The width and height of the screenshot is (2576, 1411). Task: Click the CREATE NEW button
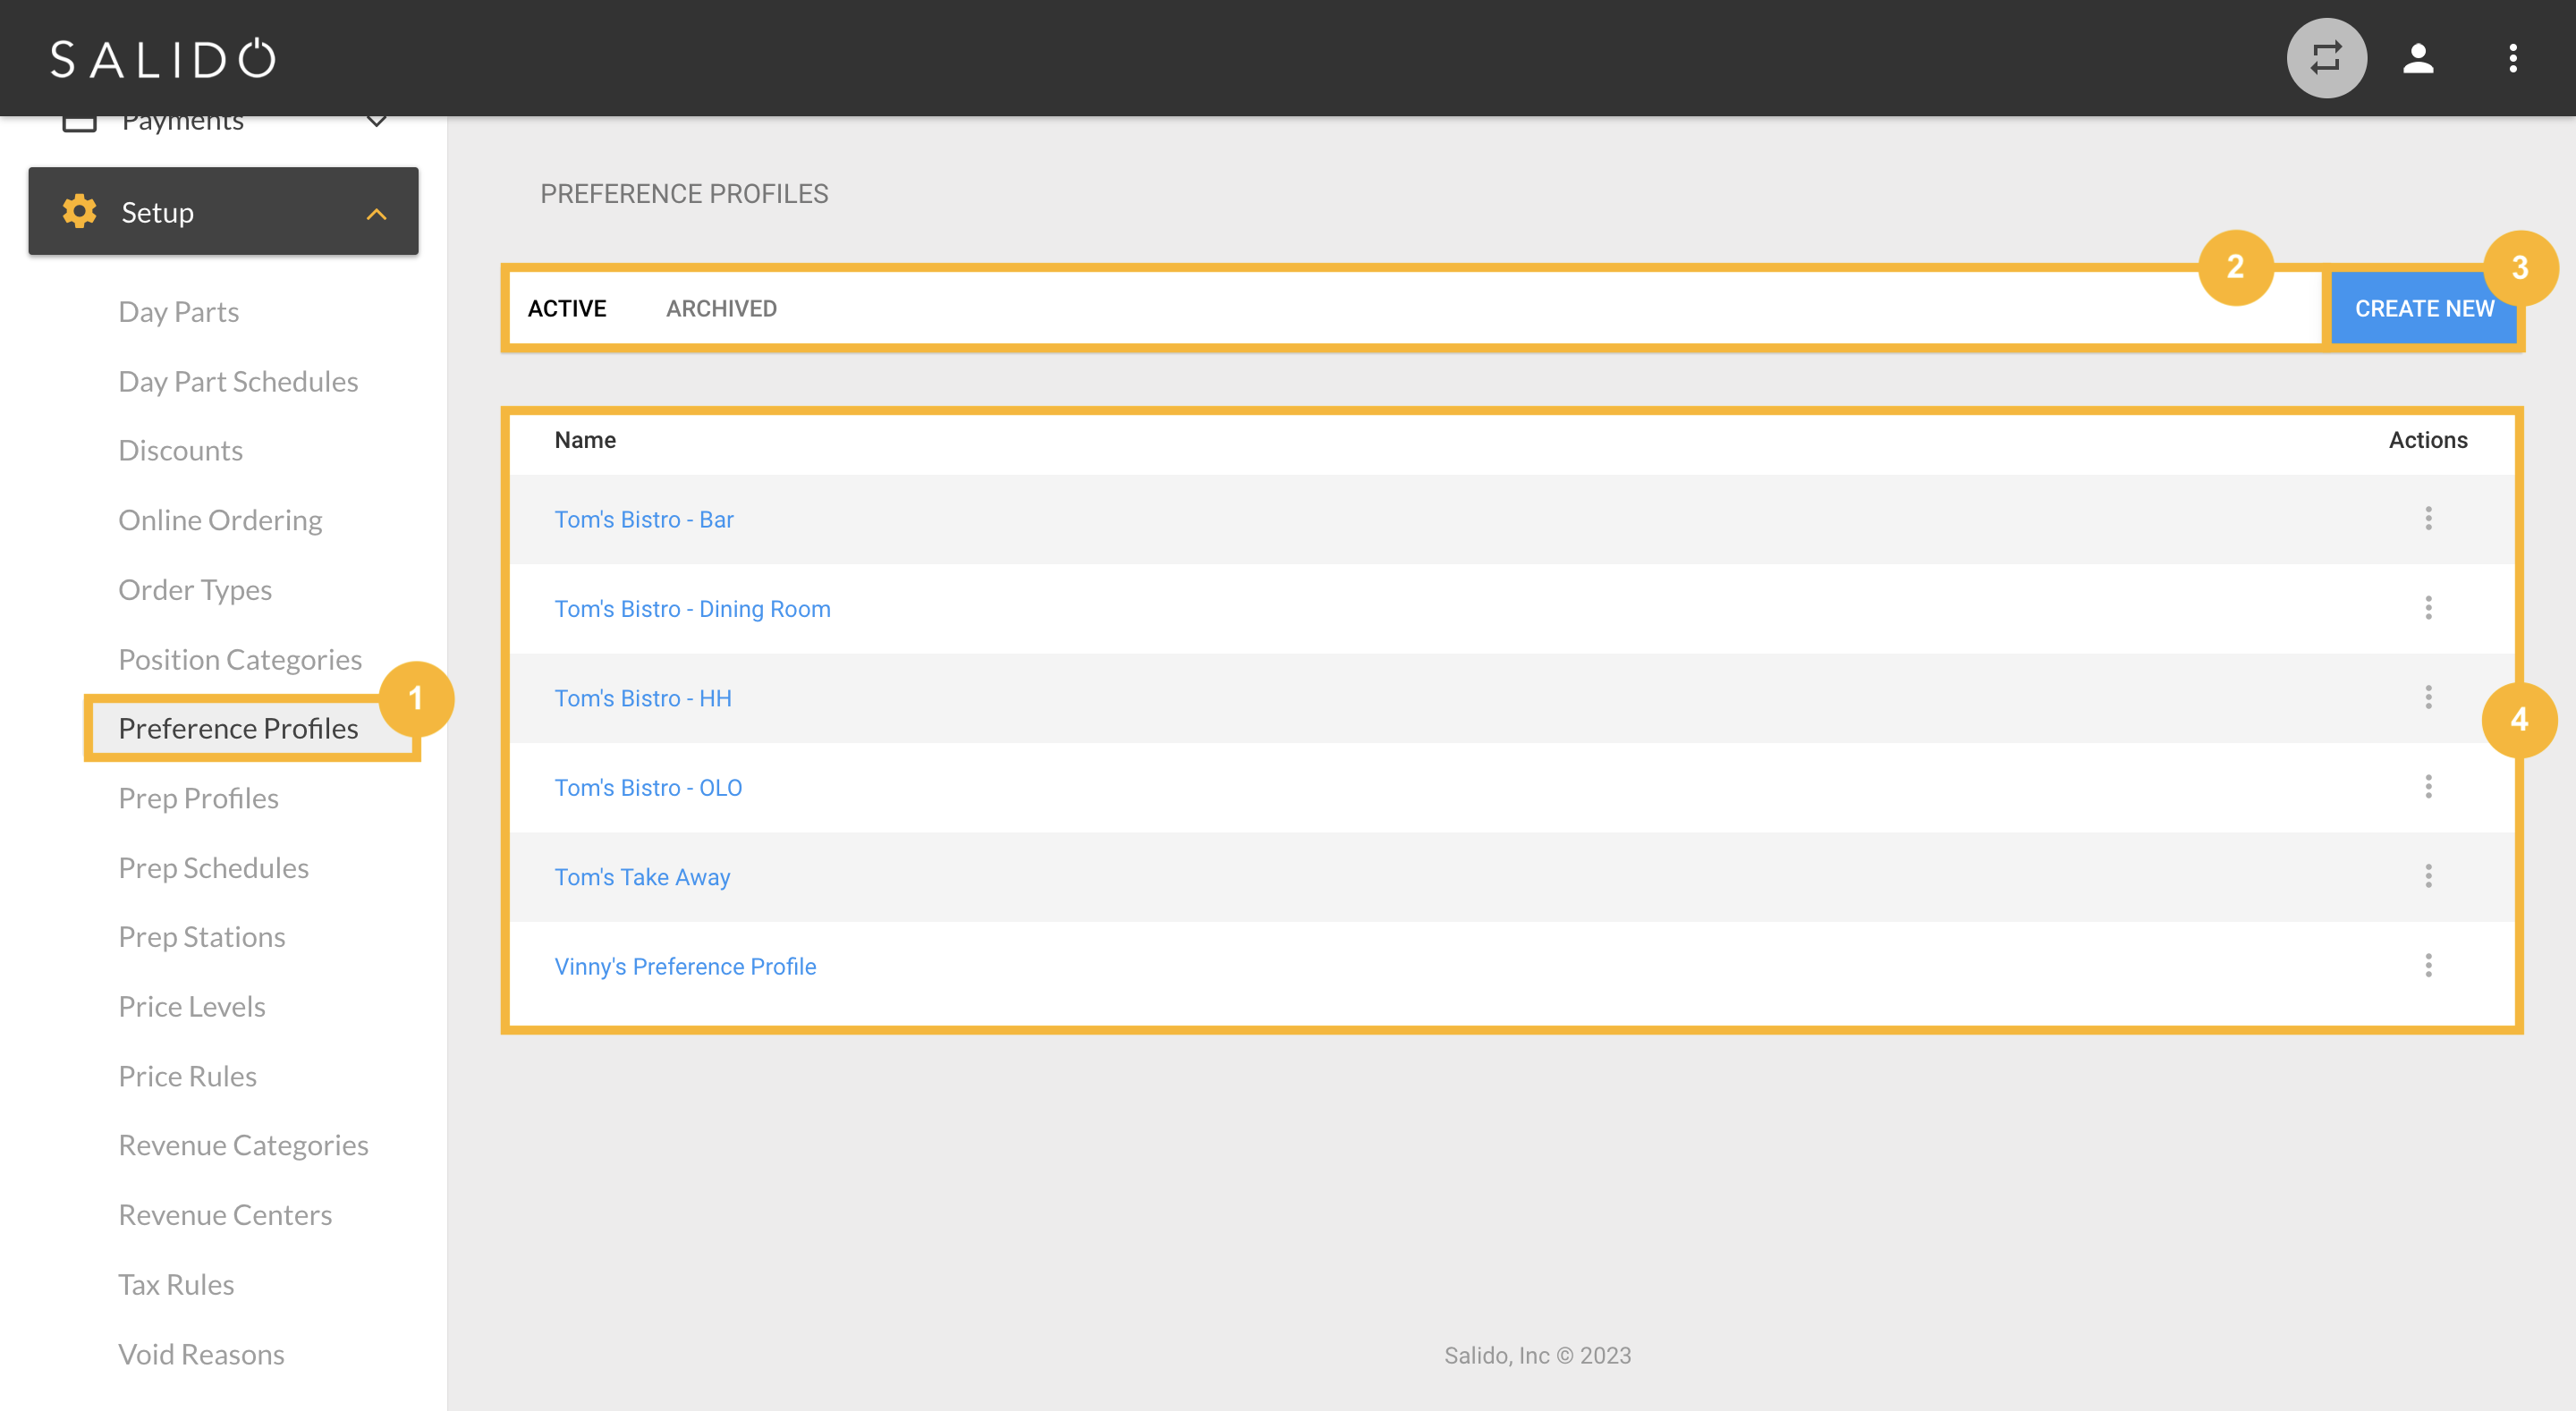click(2424, 308)
